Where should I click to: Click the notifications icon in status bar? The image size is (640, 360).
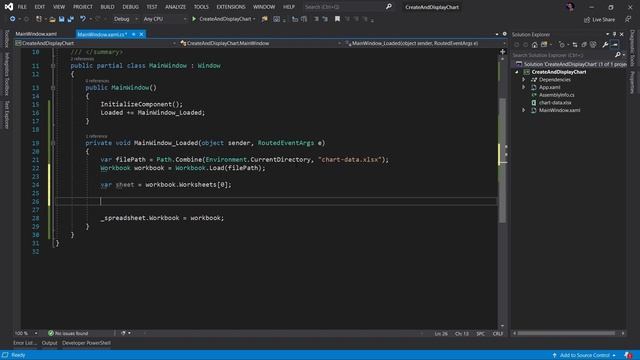pos(628,355)
